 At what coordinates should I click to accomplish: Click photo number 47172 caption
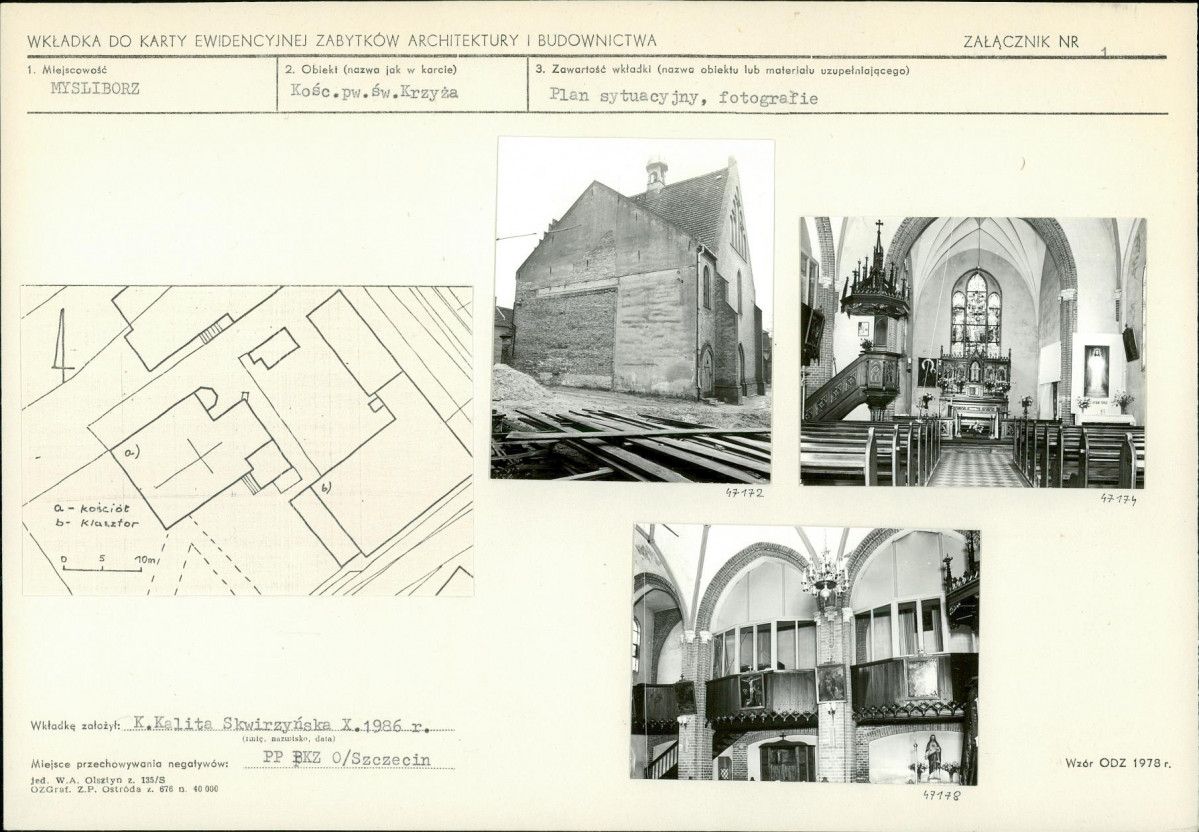coord(744,493)
